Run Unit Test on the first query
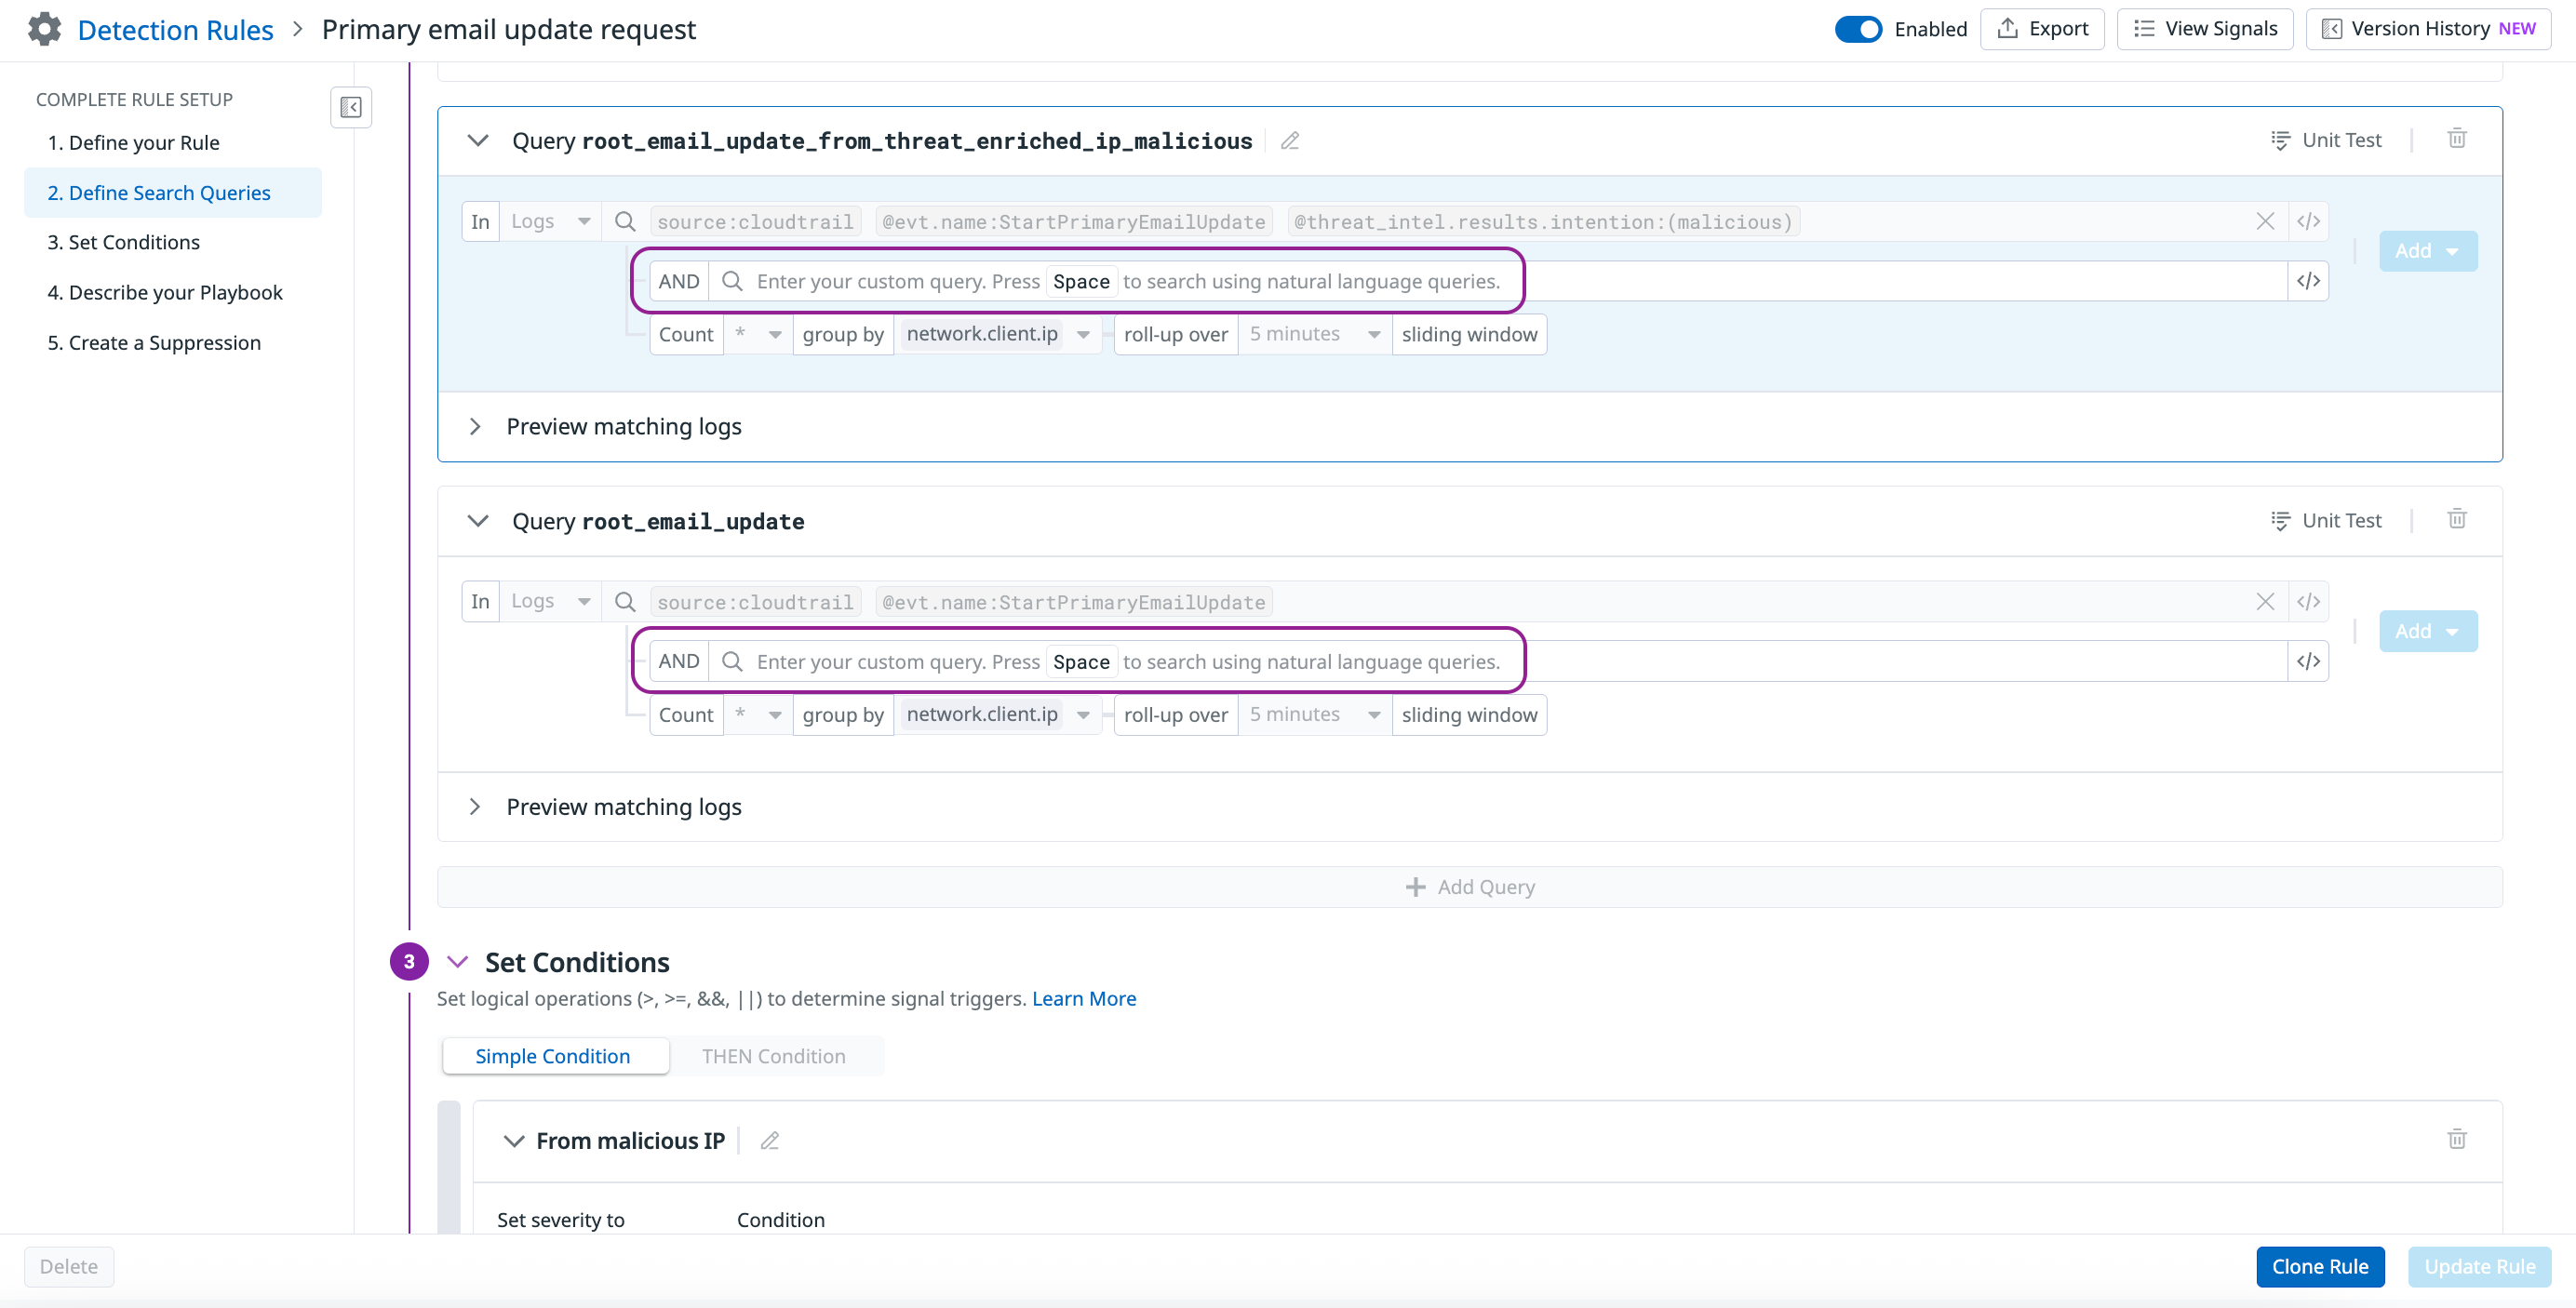This screenshot has width=2576, height=1308. [2325, 139]
